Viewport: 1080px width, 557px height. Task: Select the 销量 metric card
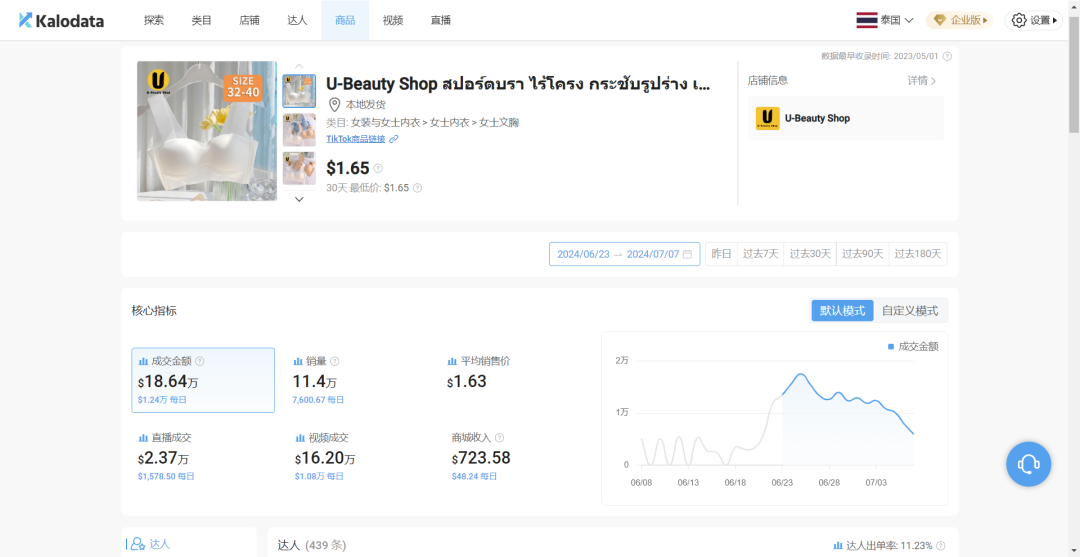coord(358,380)
